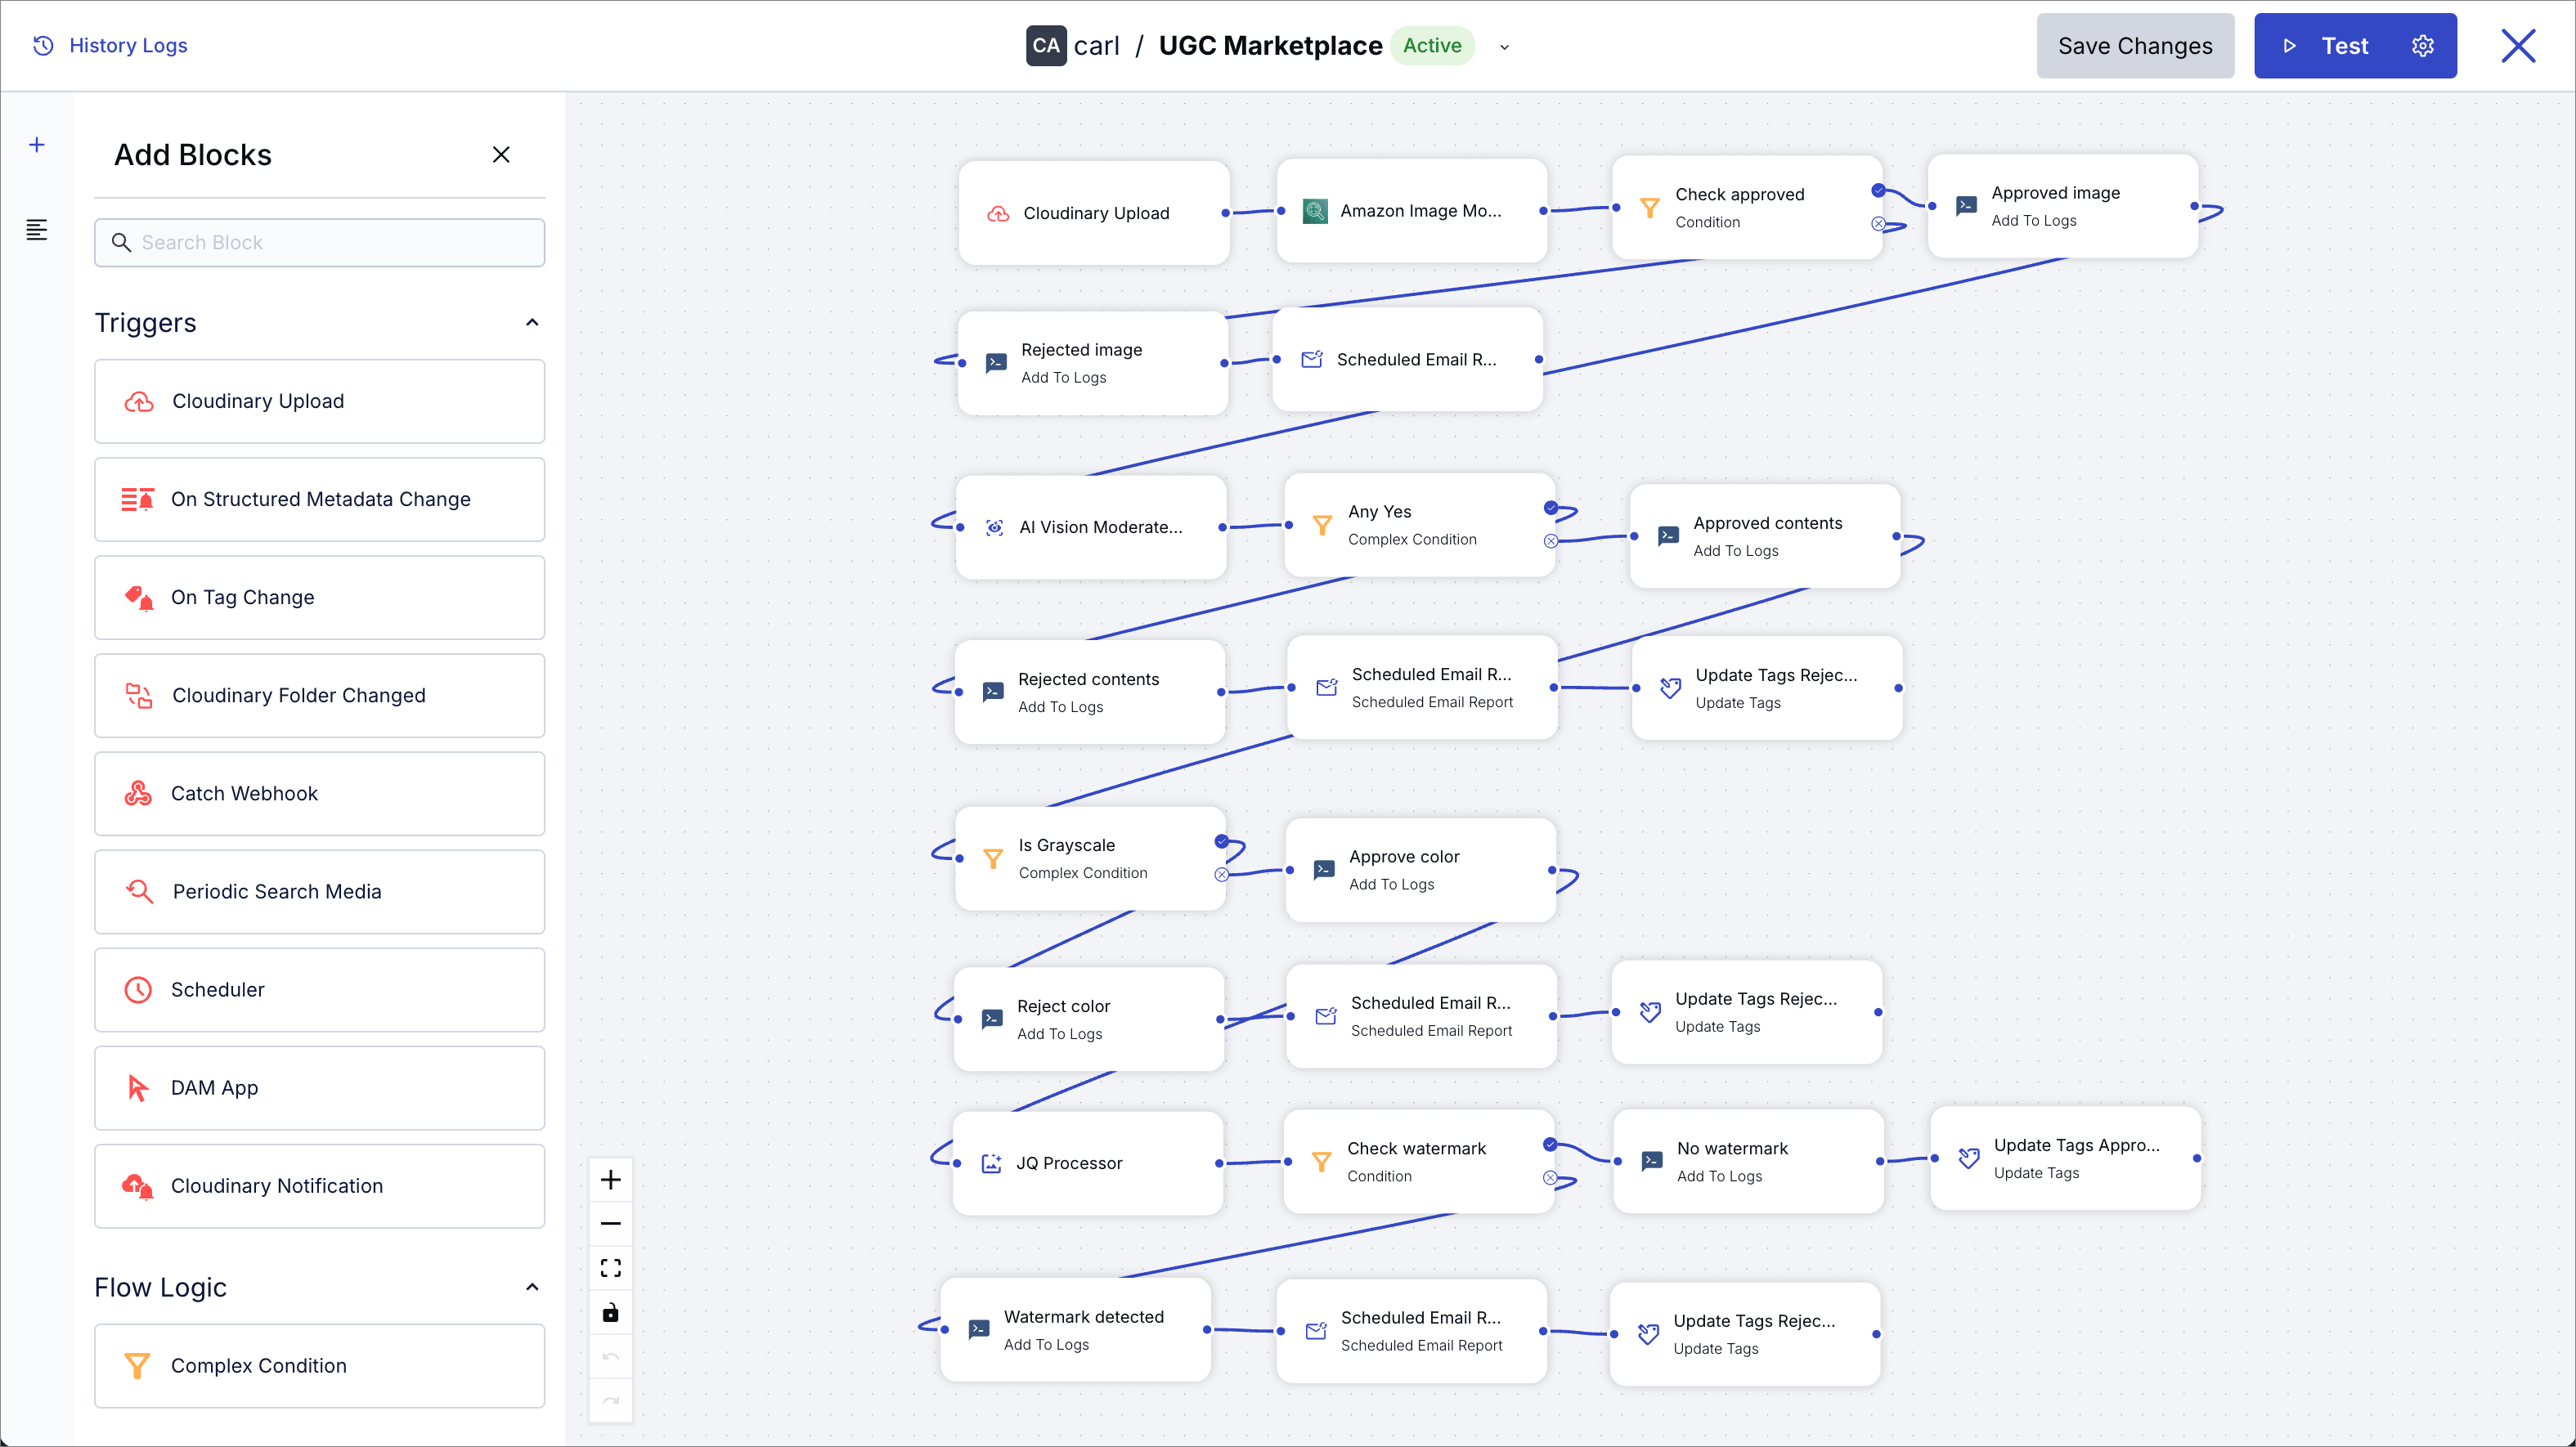The height and width of the screenshot is (1447, 2576).
Task: Collapse the Triggers section
Action: click(x=532, y=322)
